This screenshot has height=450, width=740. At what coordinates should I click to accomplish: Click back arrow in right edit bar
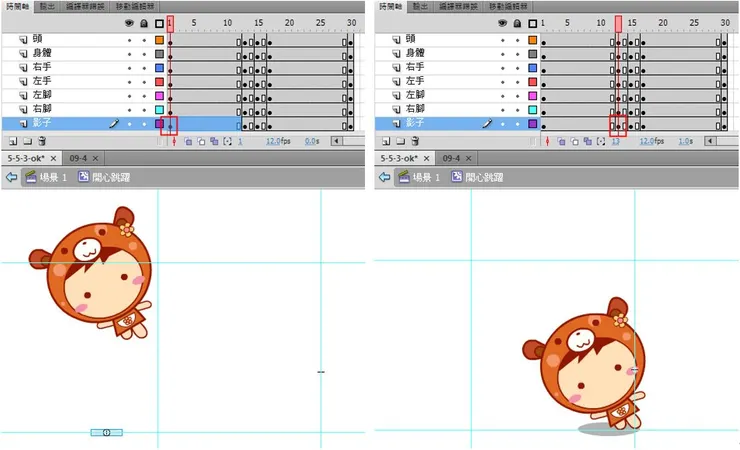coord(385,177)
